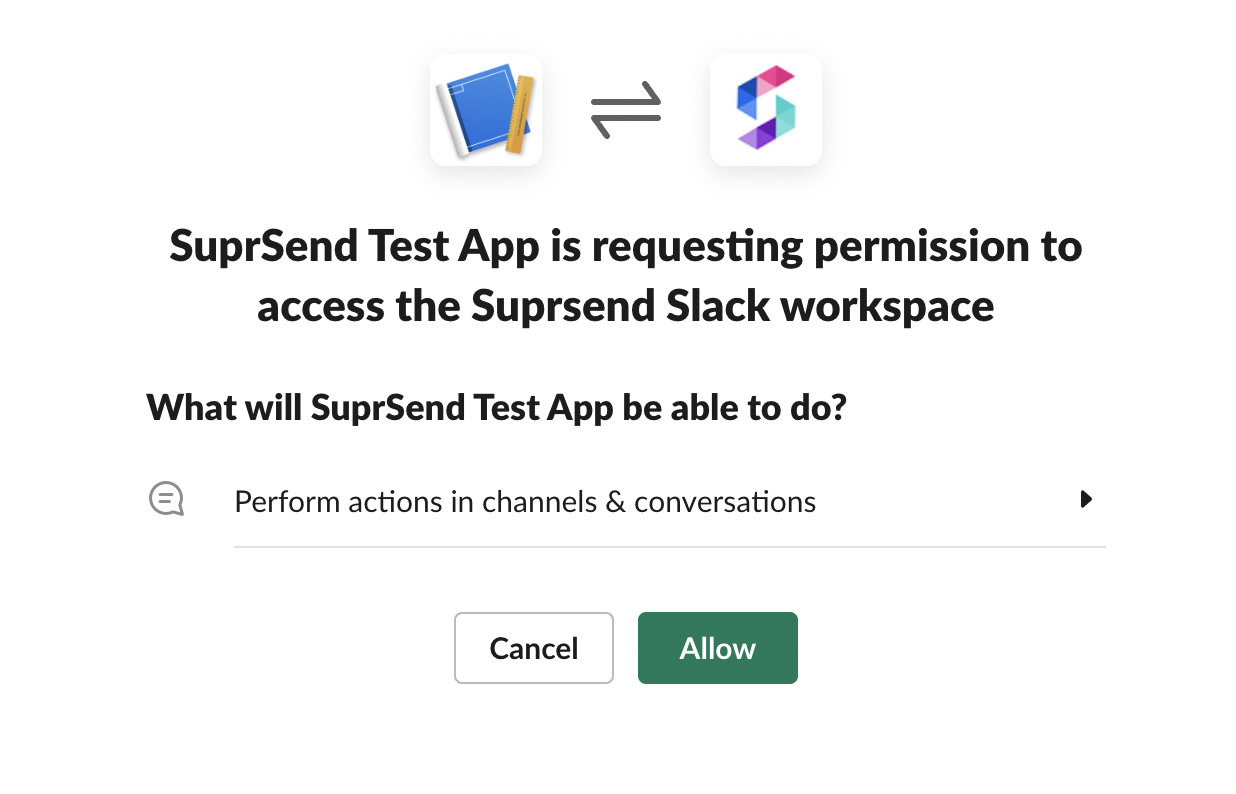The height and width of the screenshot is (794, 1236).
Task: Click the pink top segment of S logo
Action: click(x=768, y=78)
